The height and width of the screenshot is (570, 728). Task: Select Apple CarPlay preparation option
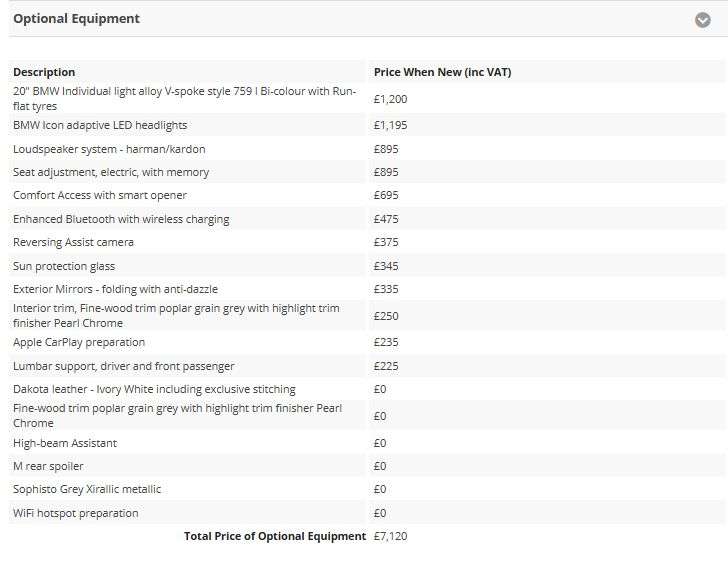point(79,342)
